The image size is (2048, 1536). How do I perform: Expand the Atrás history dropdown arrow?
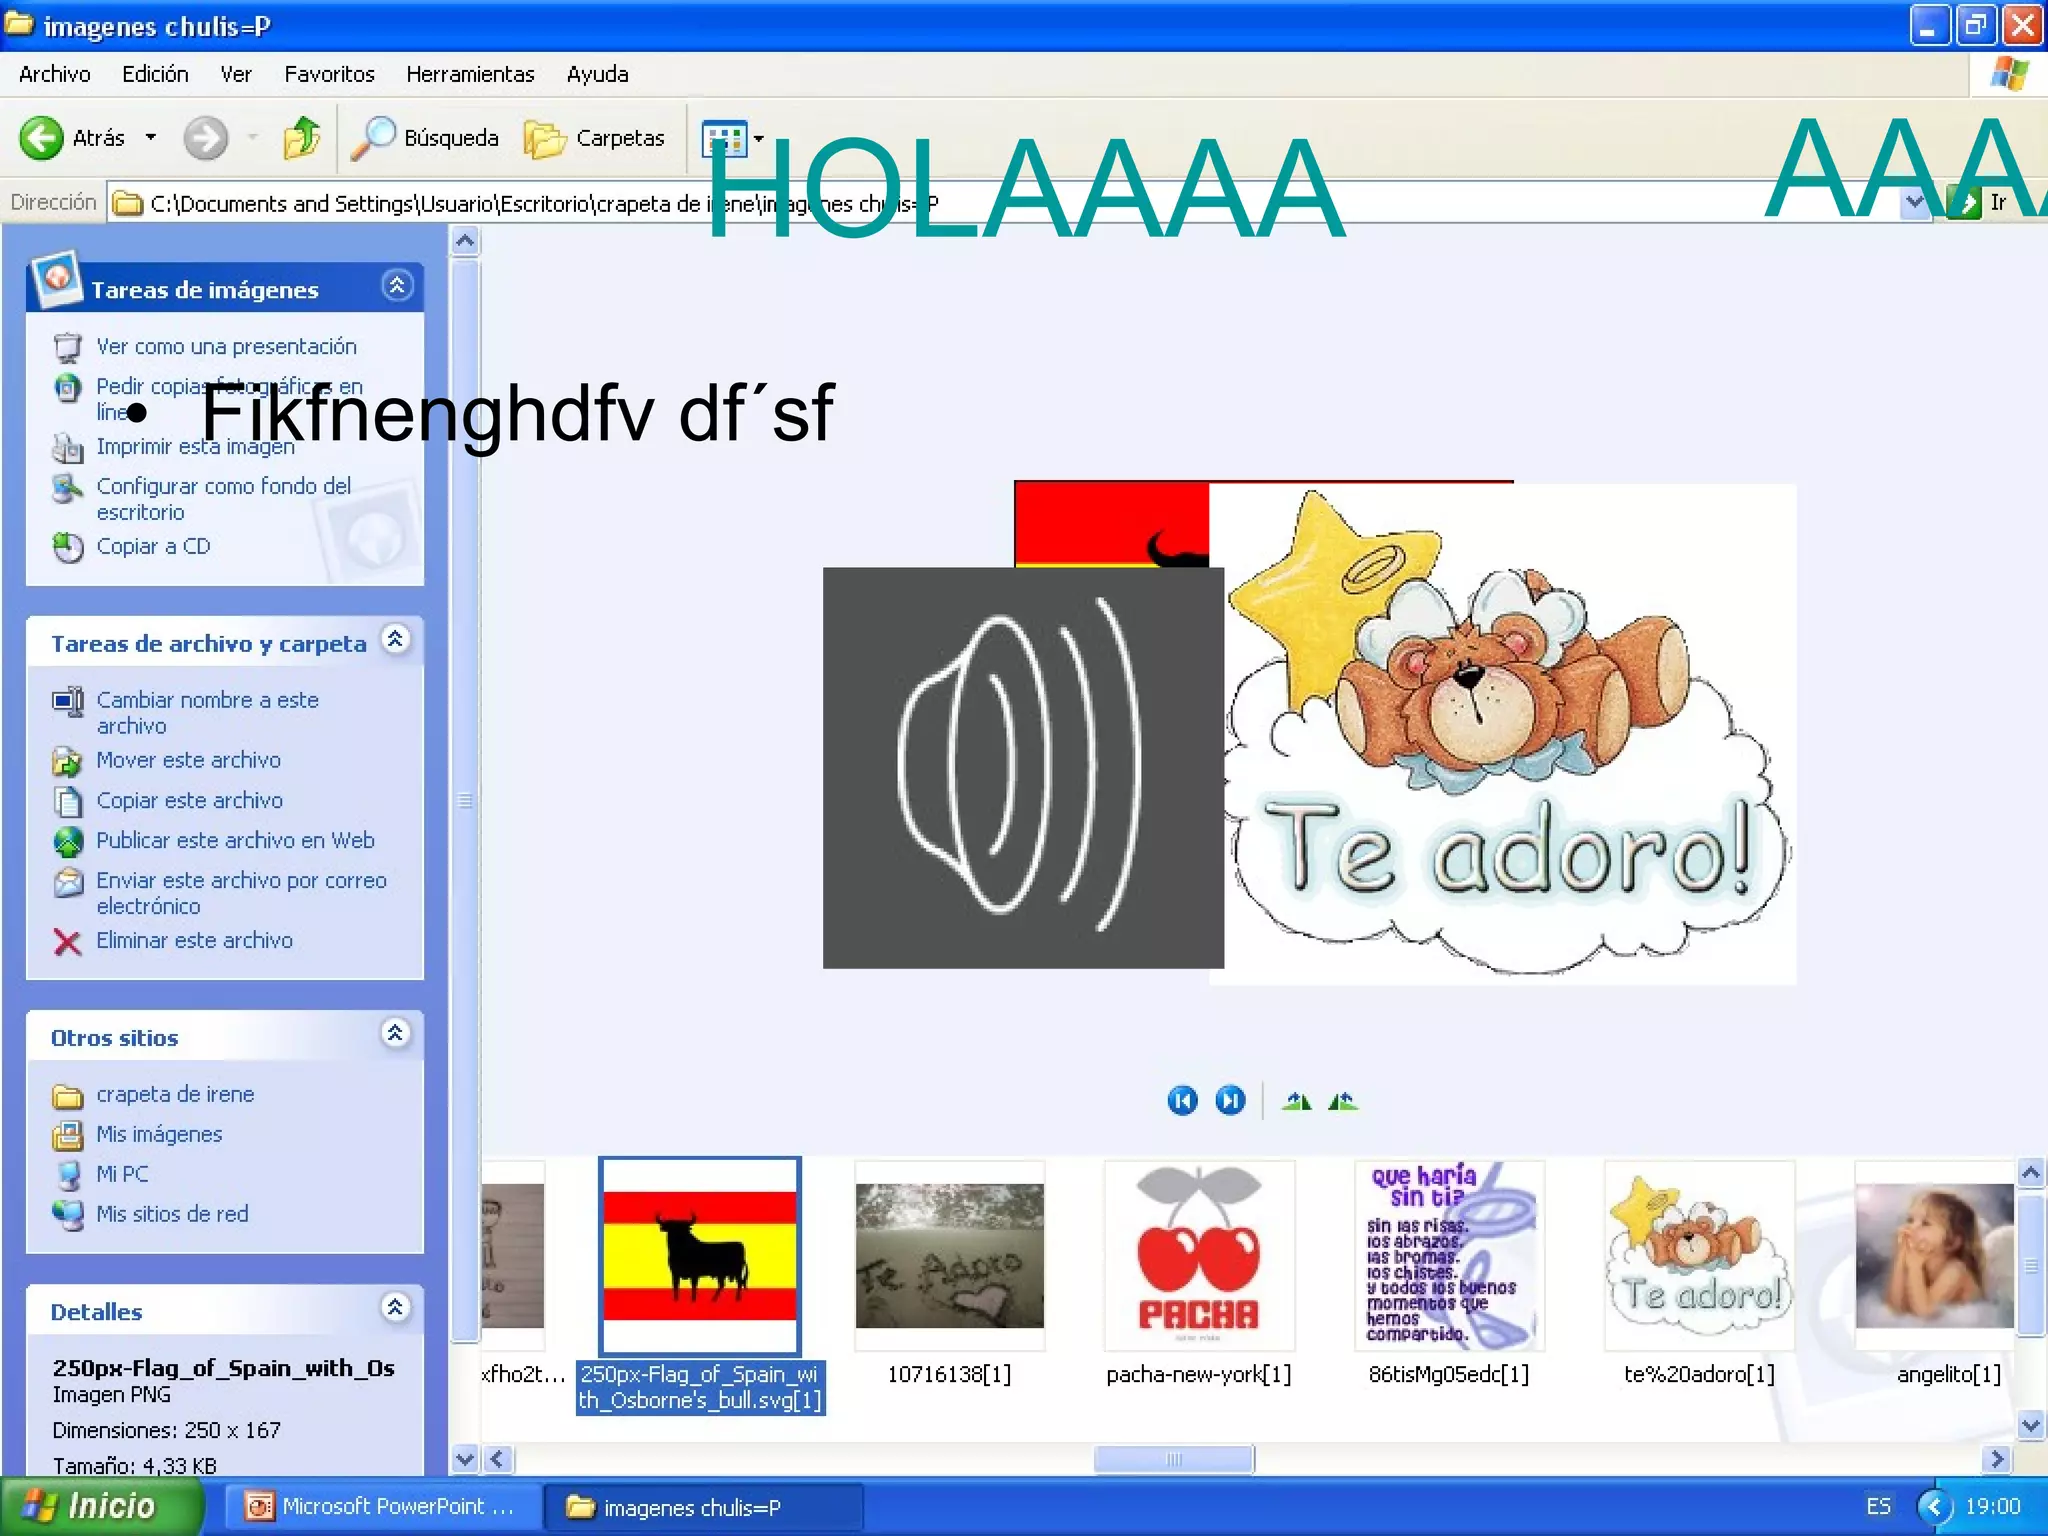coord(151,138)
